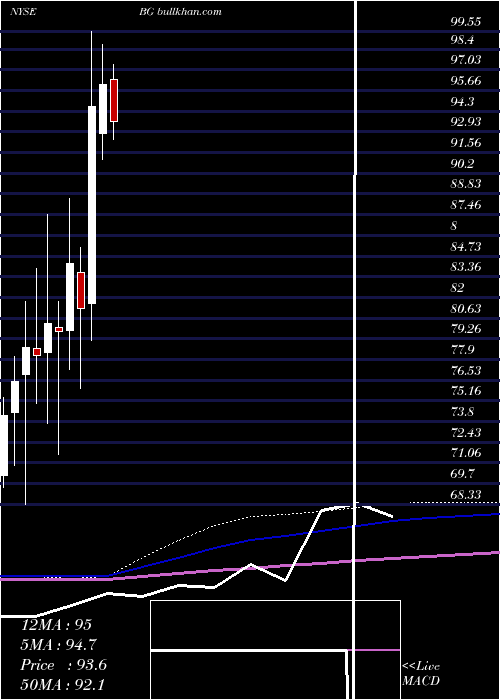Screen dimensions: 500x700
Task: Select the 73.8 price axis label
Action: [462, 412]
